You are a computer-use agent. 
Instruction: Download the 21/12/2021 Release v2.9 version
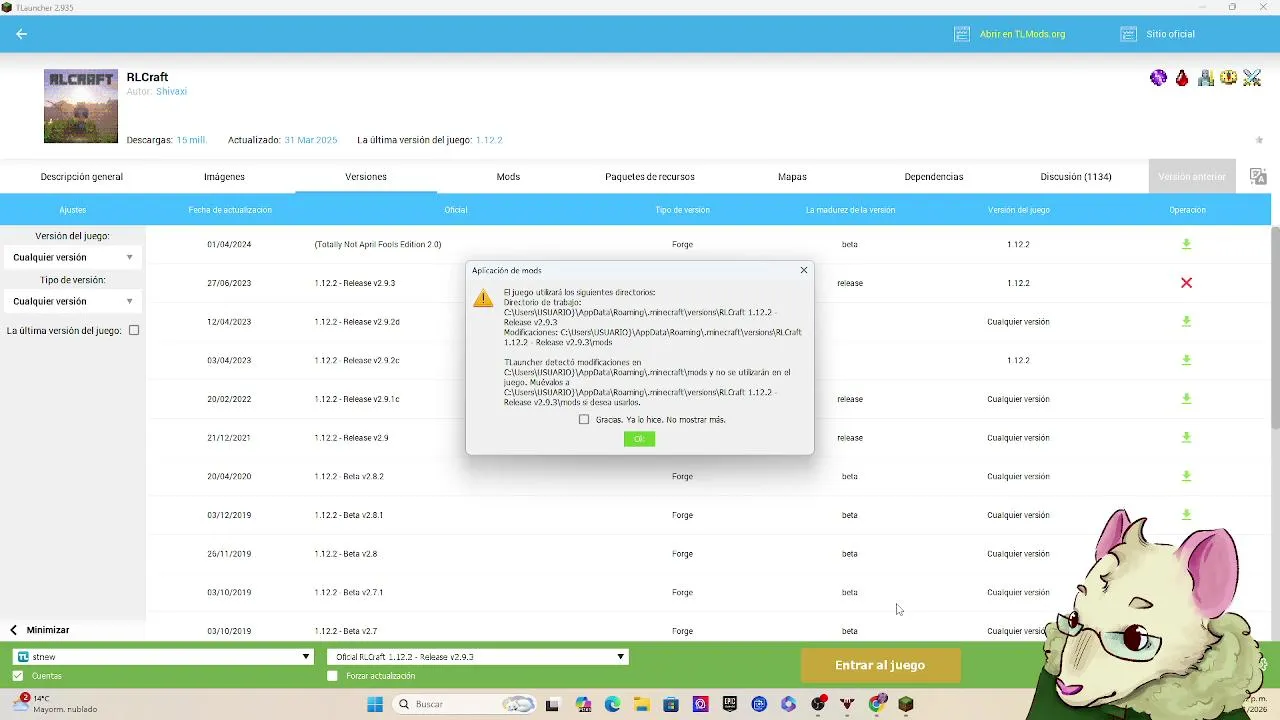1186,438
